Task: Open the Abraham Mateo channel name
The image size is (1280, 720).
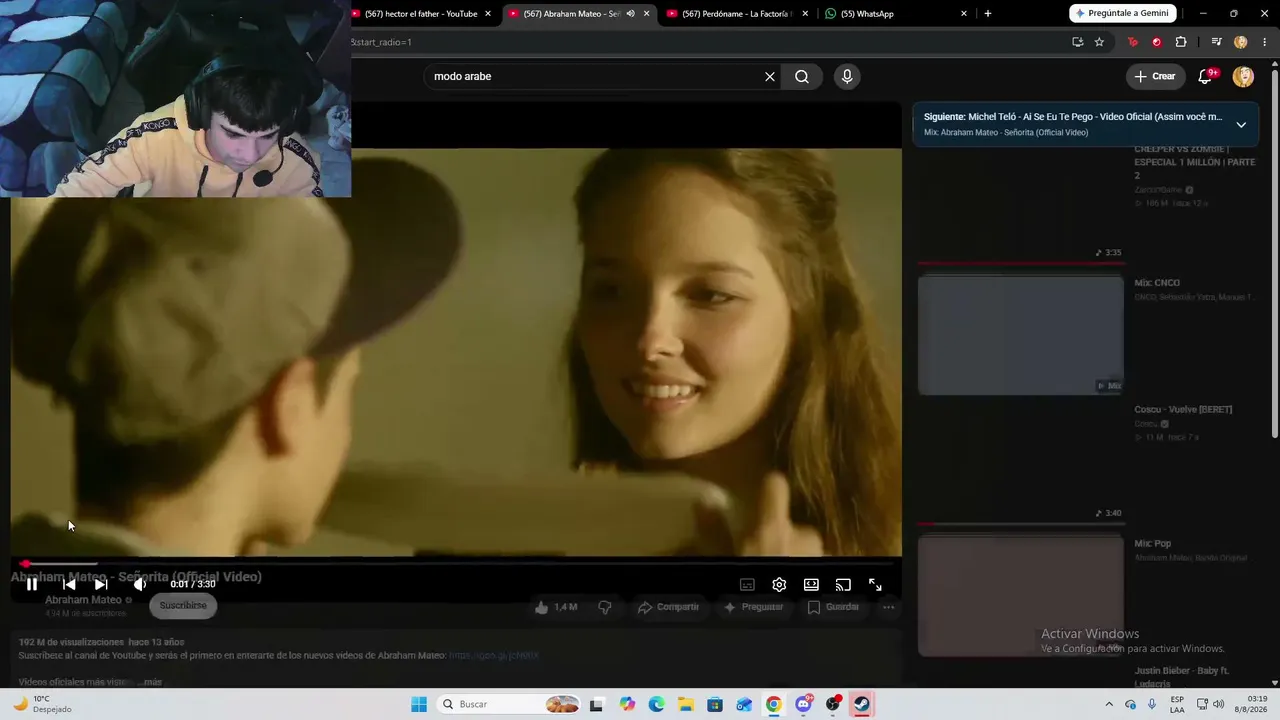Action: [83, 600]
